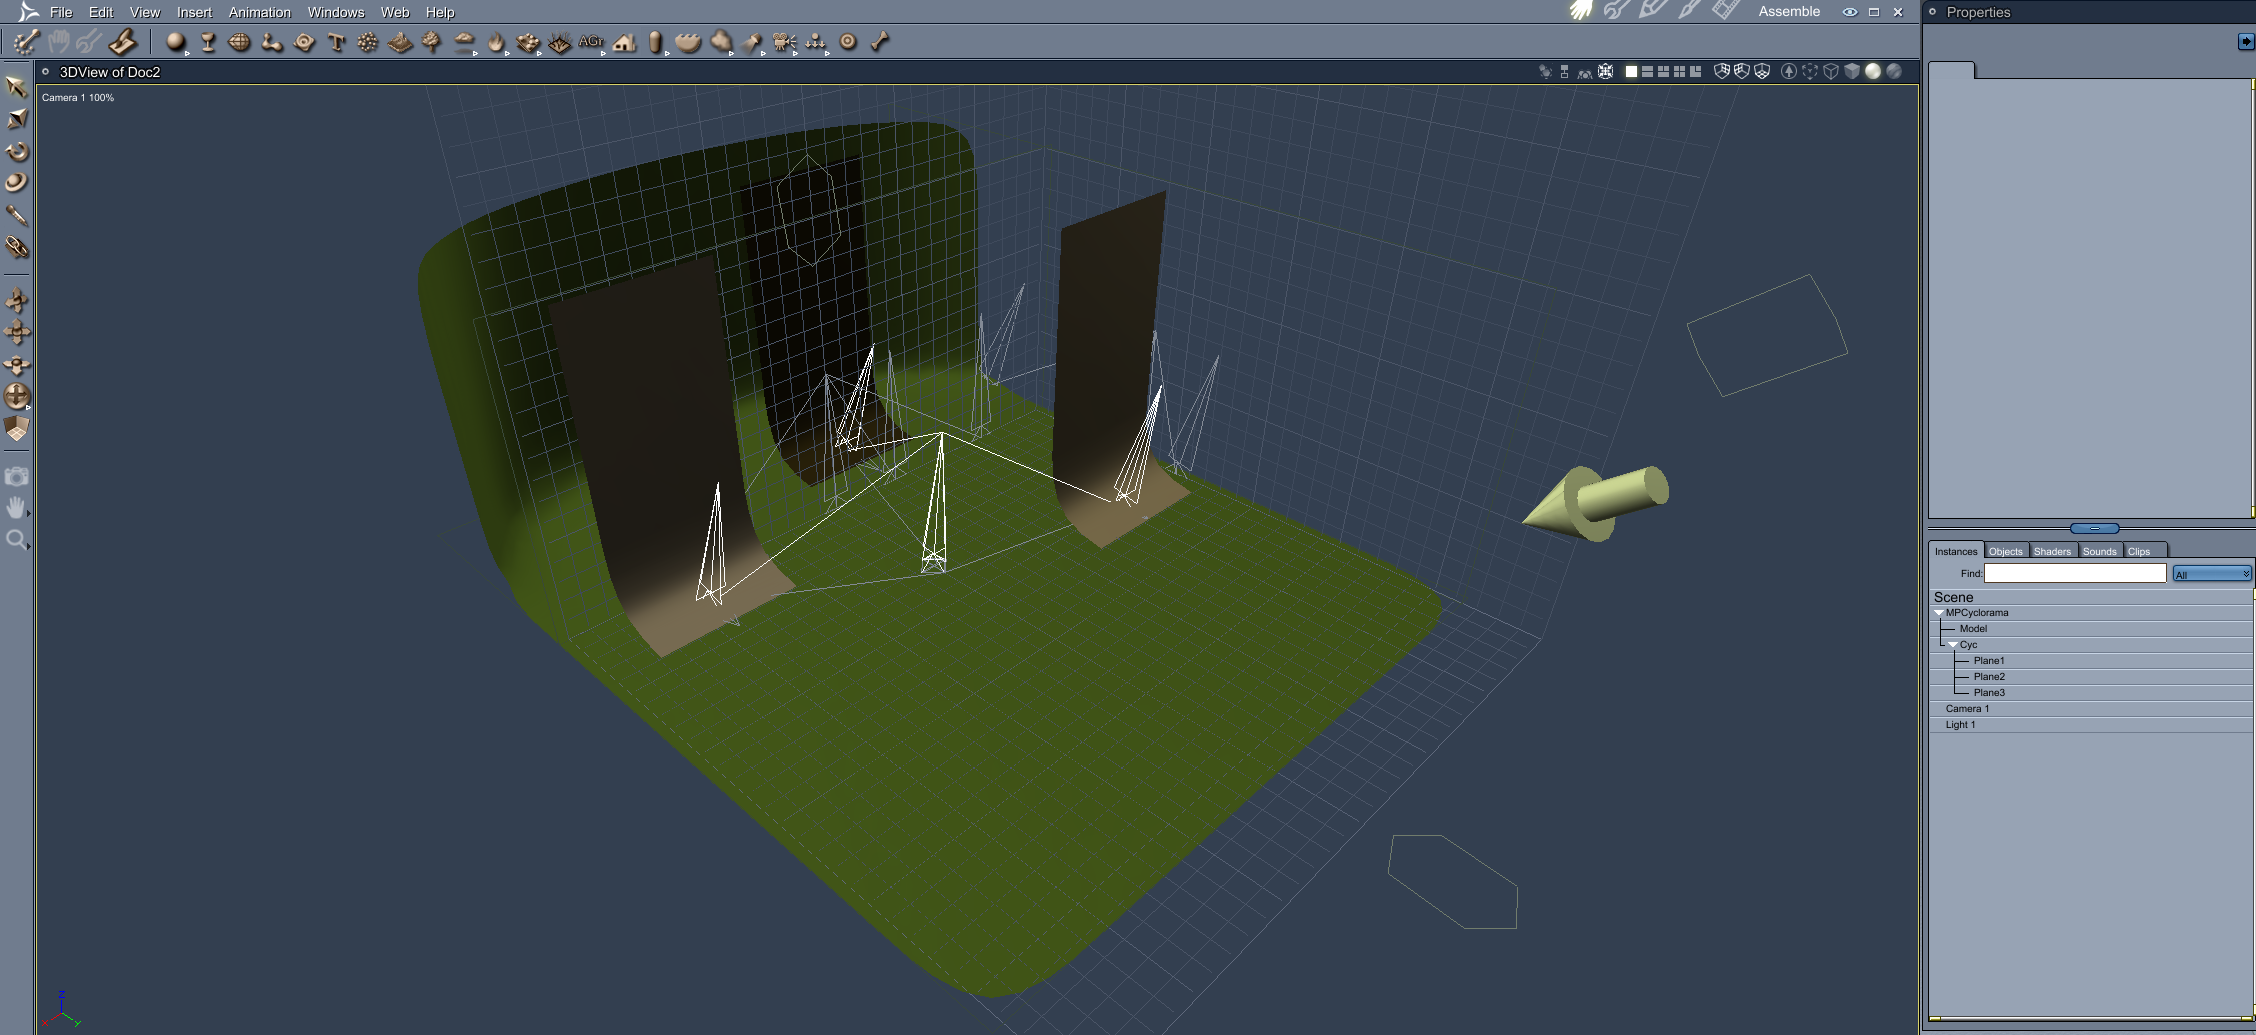Screen dimensions: 2256x1035
Task: Insert a fire primitive
Action: 496,42
